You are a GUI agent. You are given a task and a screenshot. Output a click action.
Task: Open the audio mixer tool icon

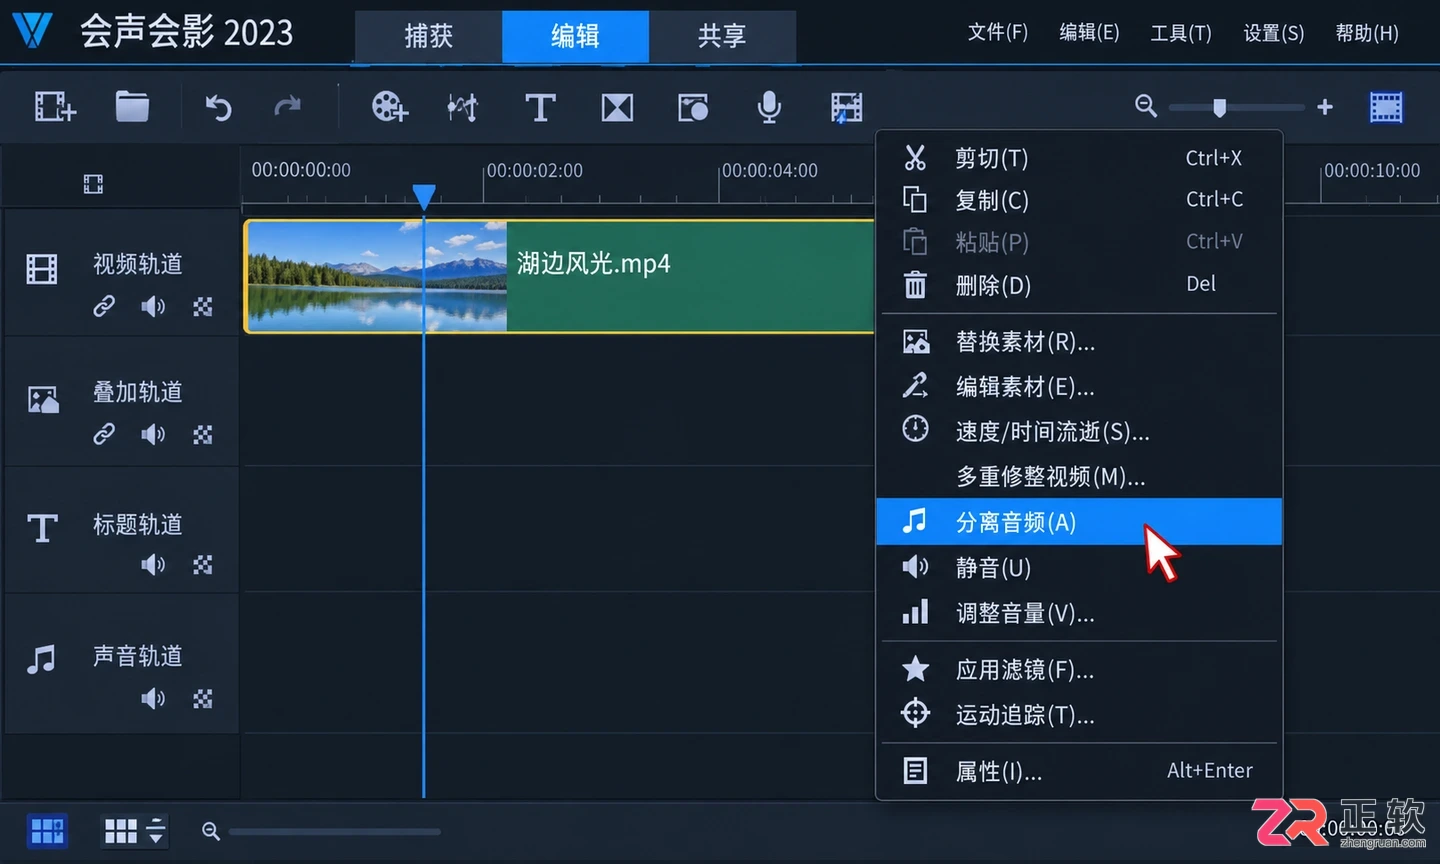pos(463,107)
